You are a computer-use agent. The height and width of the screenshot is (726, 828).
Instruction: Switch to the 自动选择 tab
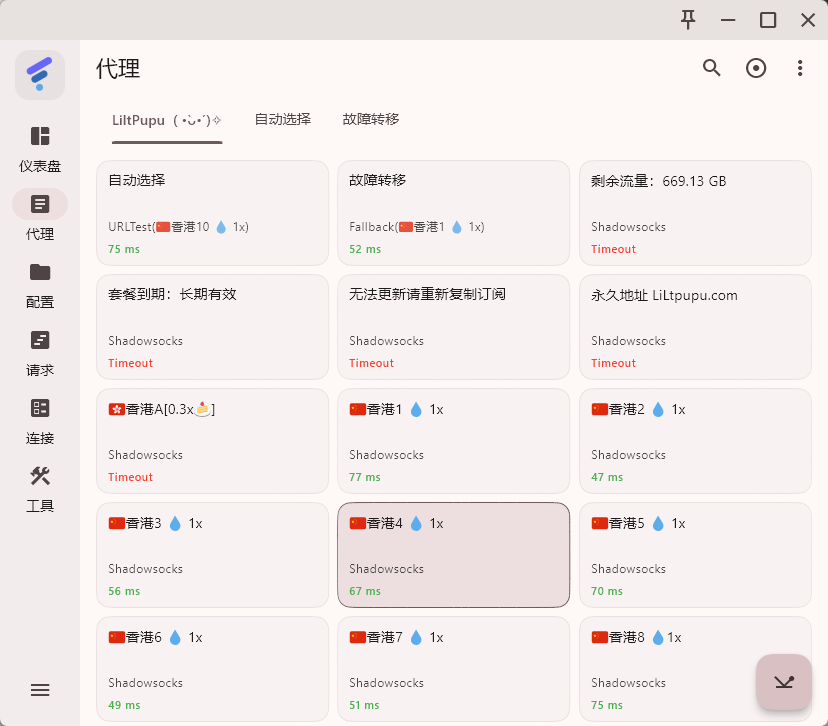coord(282,119)
